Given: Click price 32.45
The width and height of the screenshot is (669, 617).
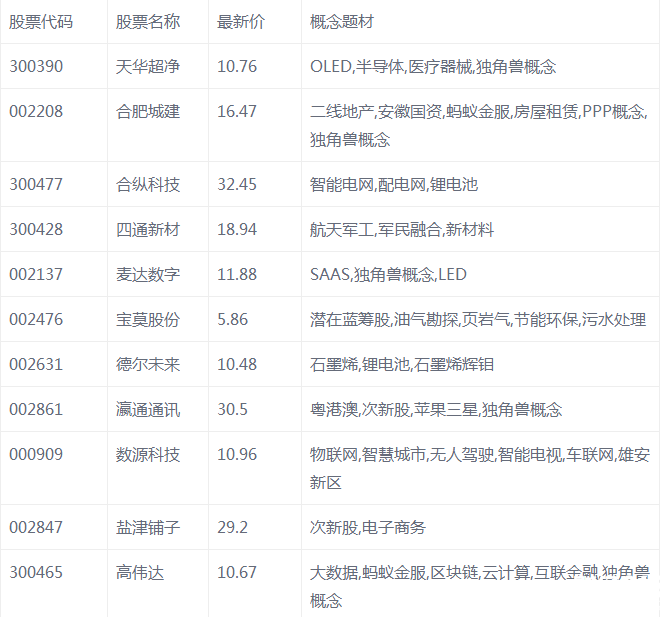Looking at the screenshot, I should tap(237, 185).
